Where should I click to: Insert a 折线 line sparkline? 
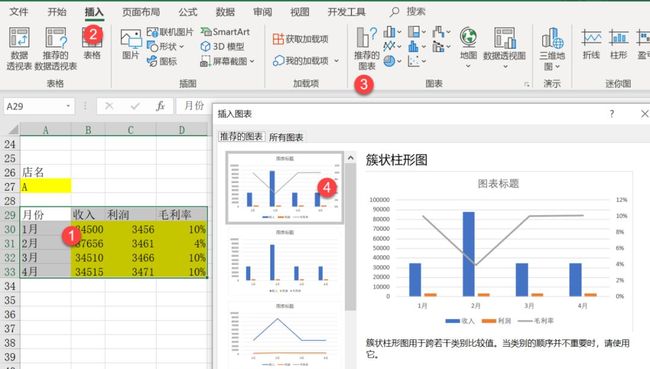pos(591,44)
